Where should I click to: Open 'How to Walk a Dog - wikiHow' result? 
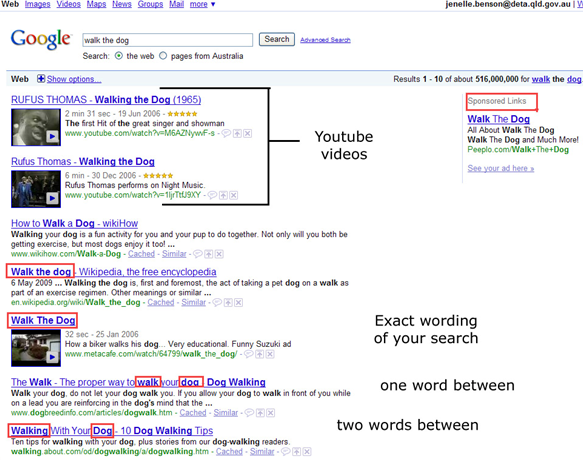click(x=74, y=223)
